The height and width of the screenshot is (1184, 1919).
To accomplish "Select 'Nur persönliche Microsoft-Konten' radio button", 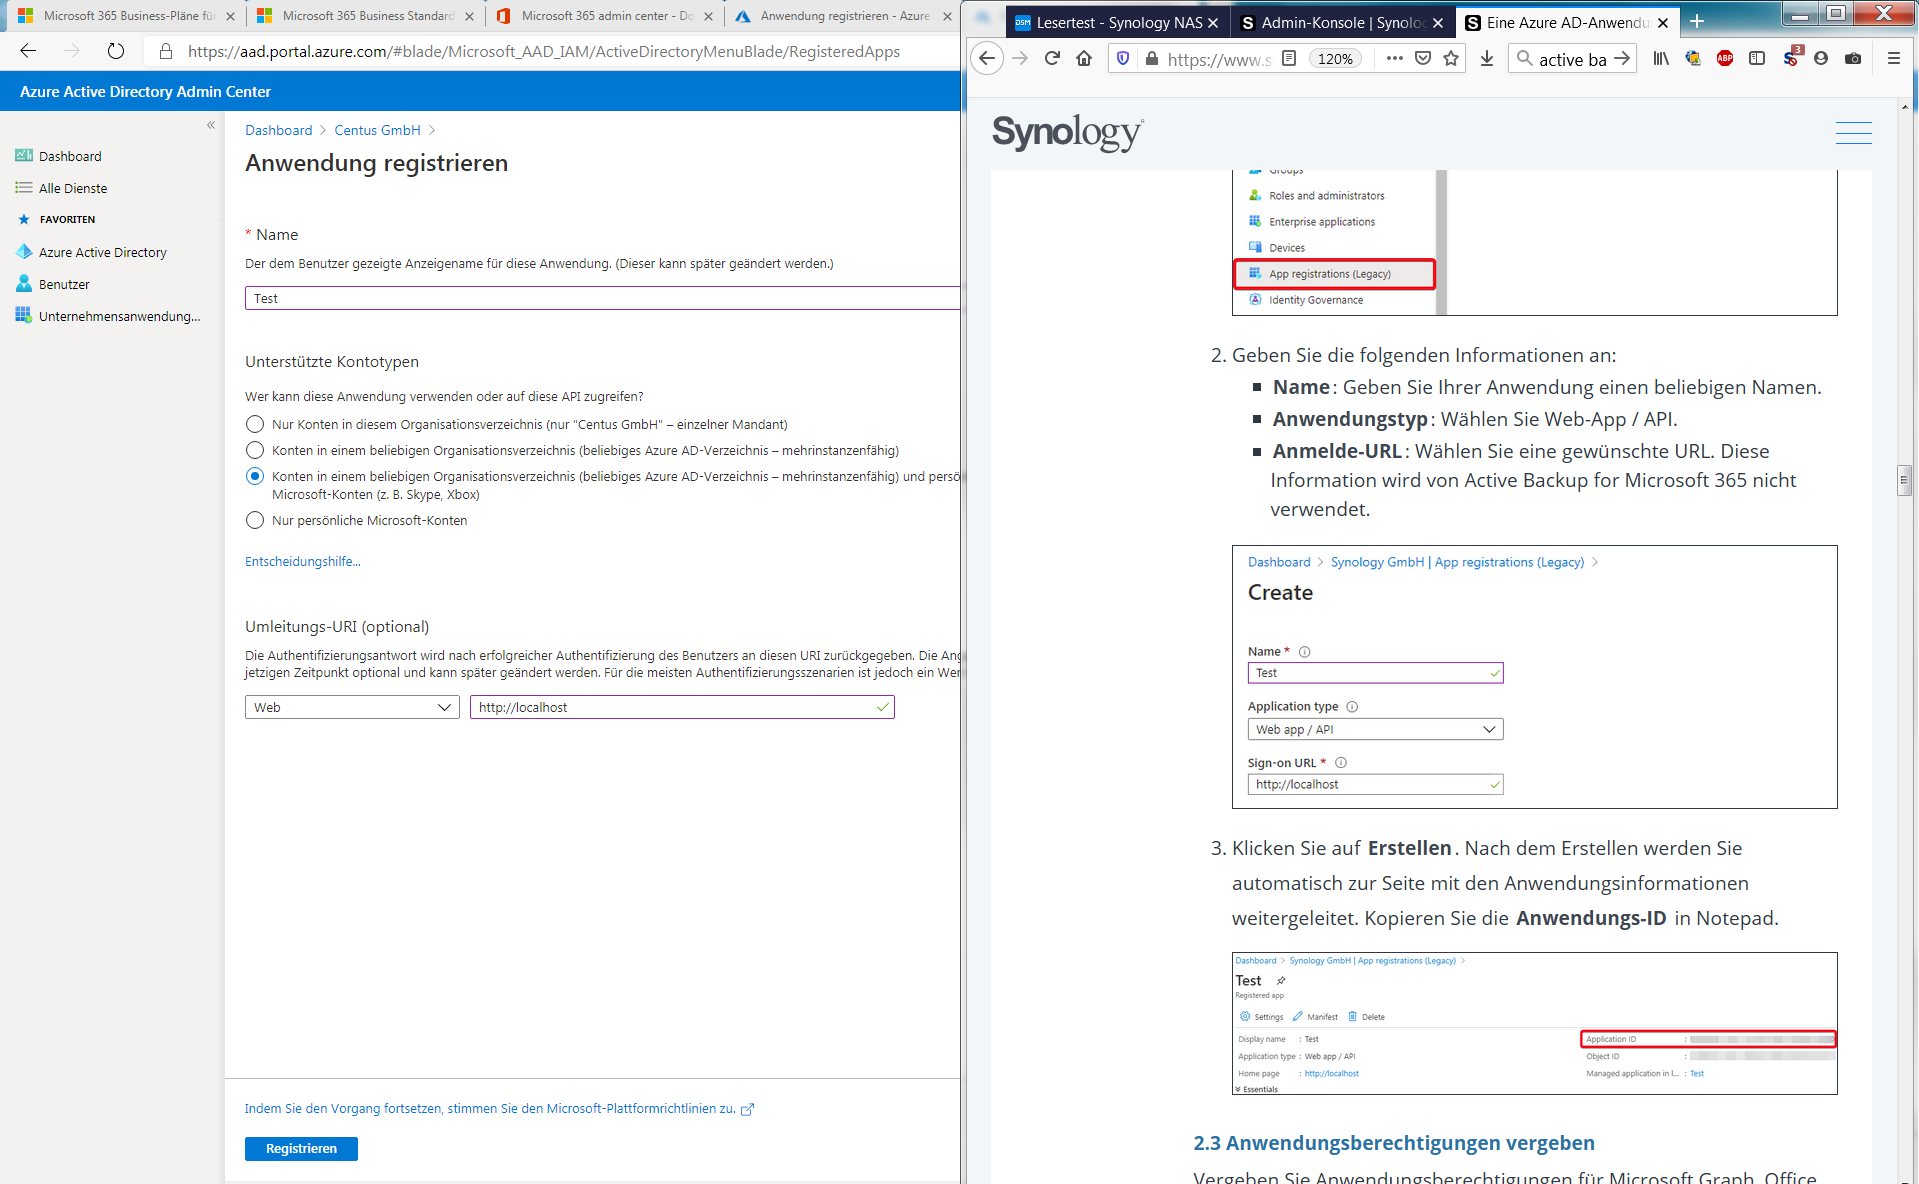I will (x=255, y=520).
